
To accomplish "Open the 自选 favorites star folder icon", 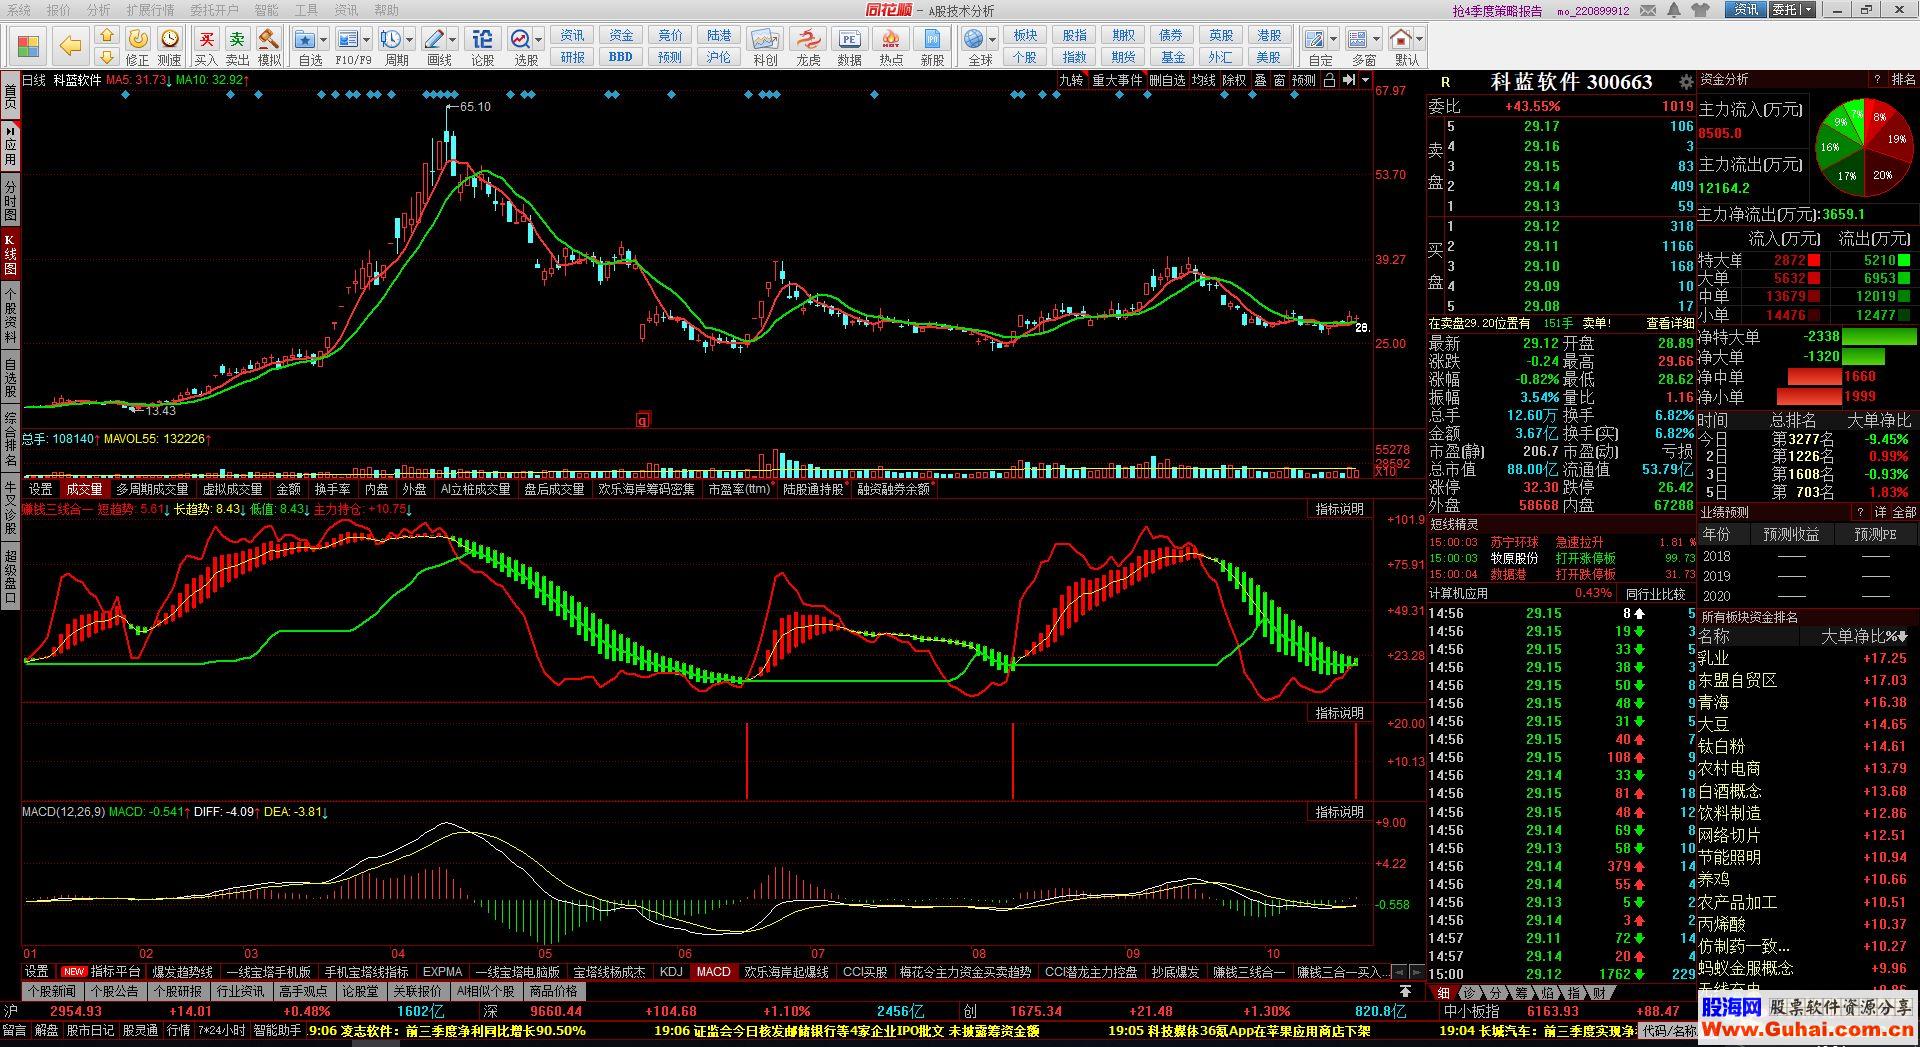I will pyautogui.click(x=305, y=39).
